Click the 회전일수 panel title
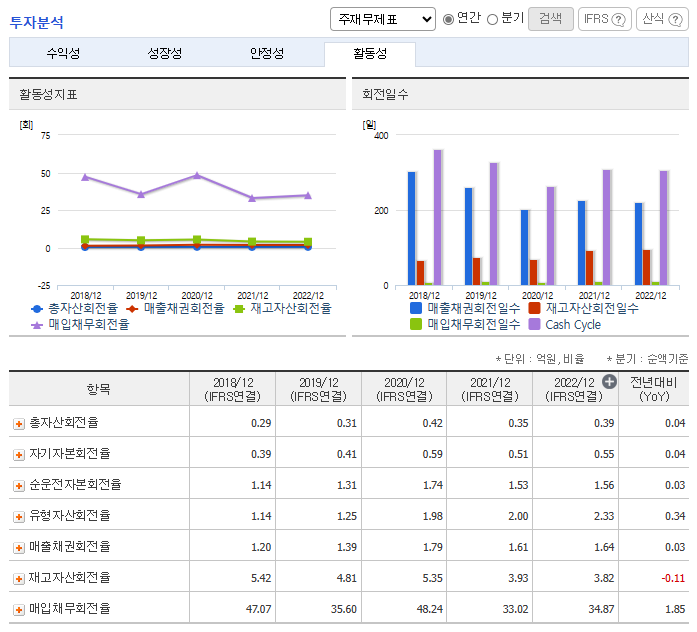Viewport: 697px width, 632px height. tap(385, 95)
